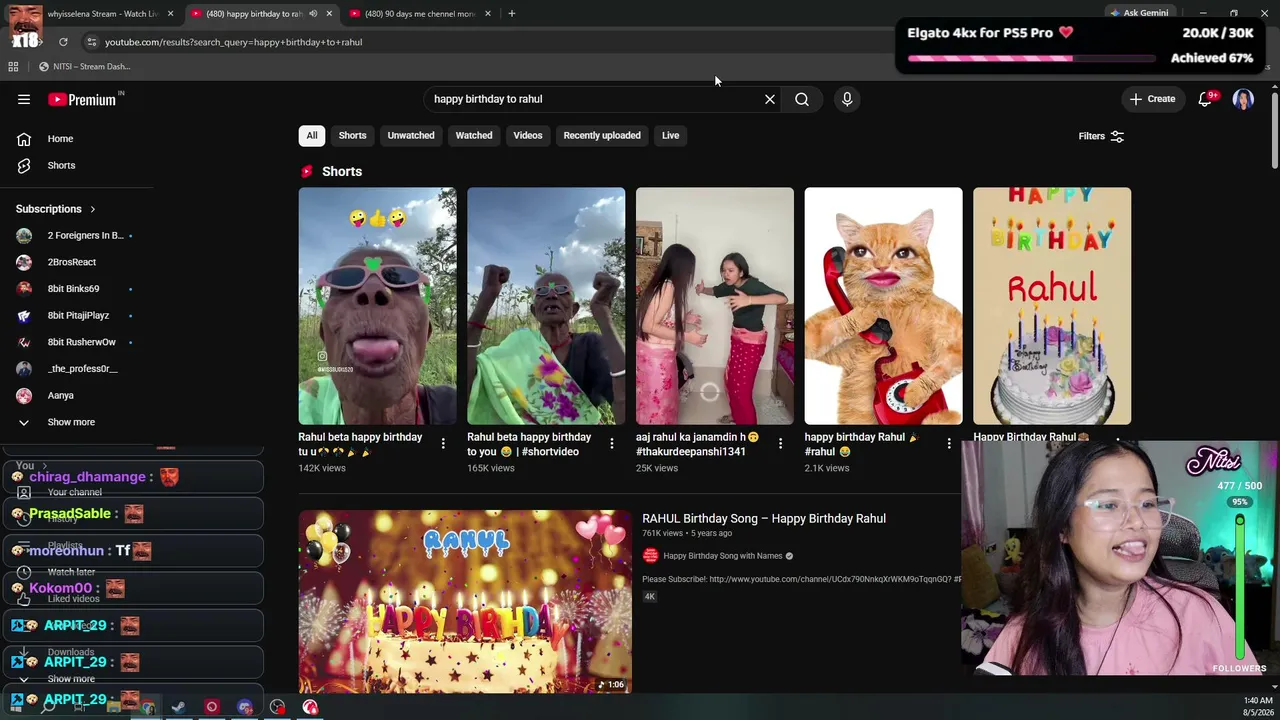Select the All filter chip

(312, 136)
